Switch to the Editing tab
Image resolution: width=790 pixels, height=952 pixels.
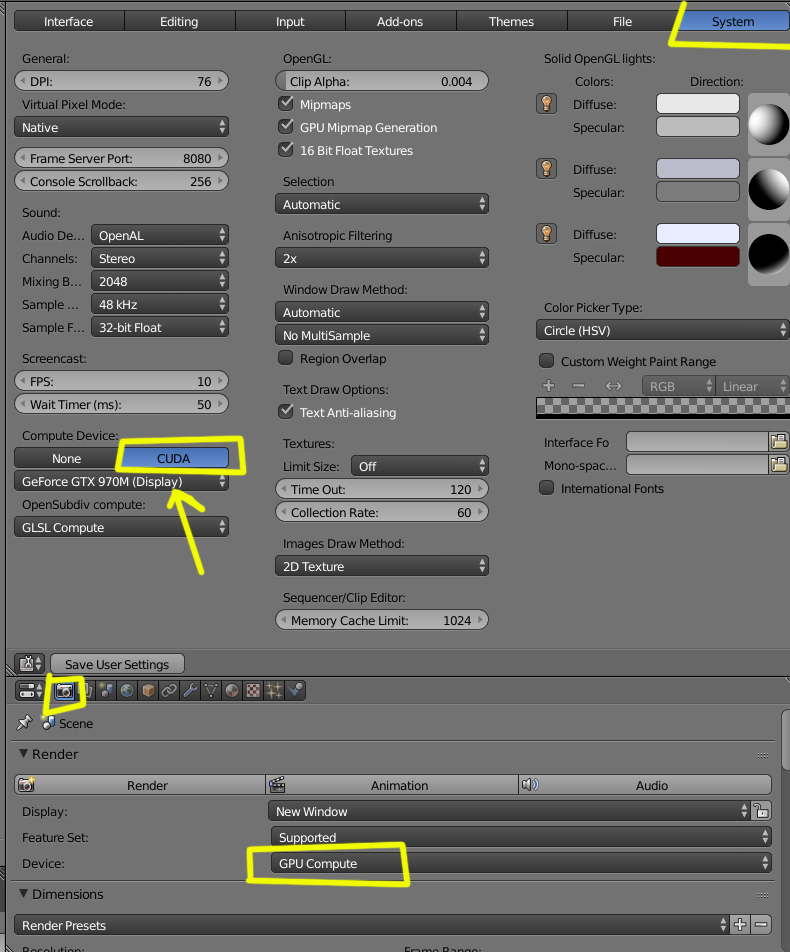pyautogui.click(x=179, y=21)
